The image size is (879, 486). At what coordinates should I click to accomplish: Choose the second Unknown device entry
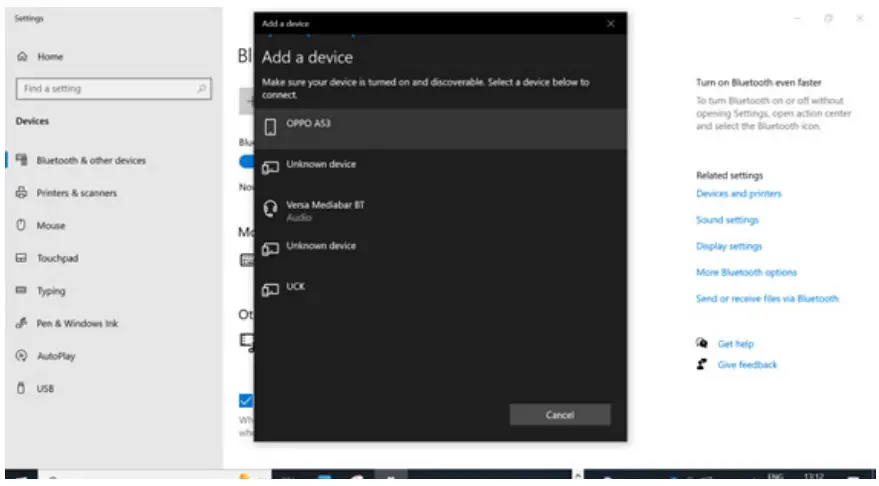click(x=440, y=250)
